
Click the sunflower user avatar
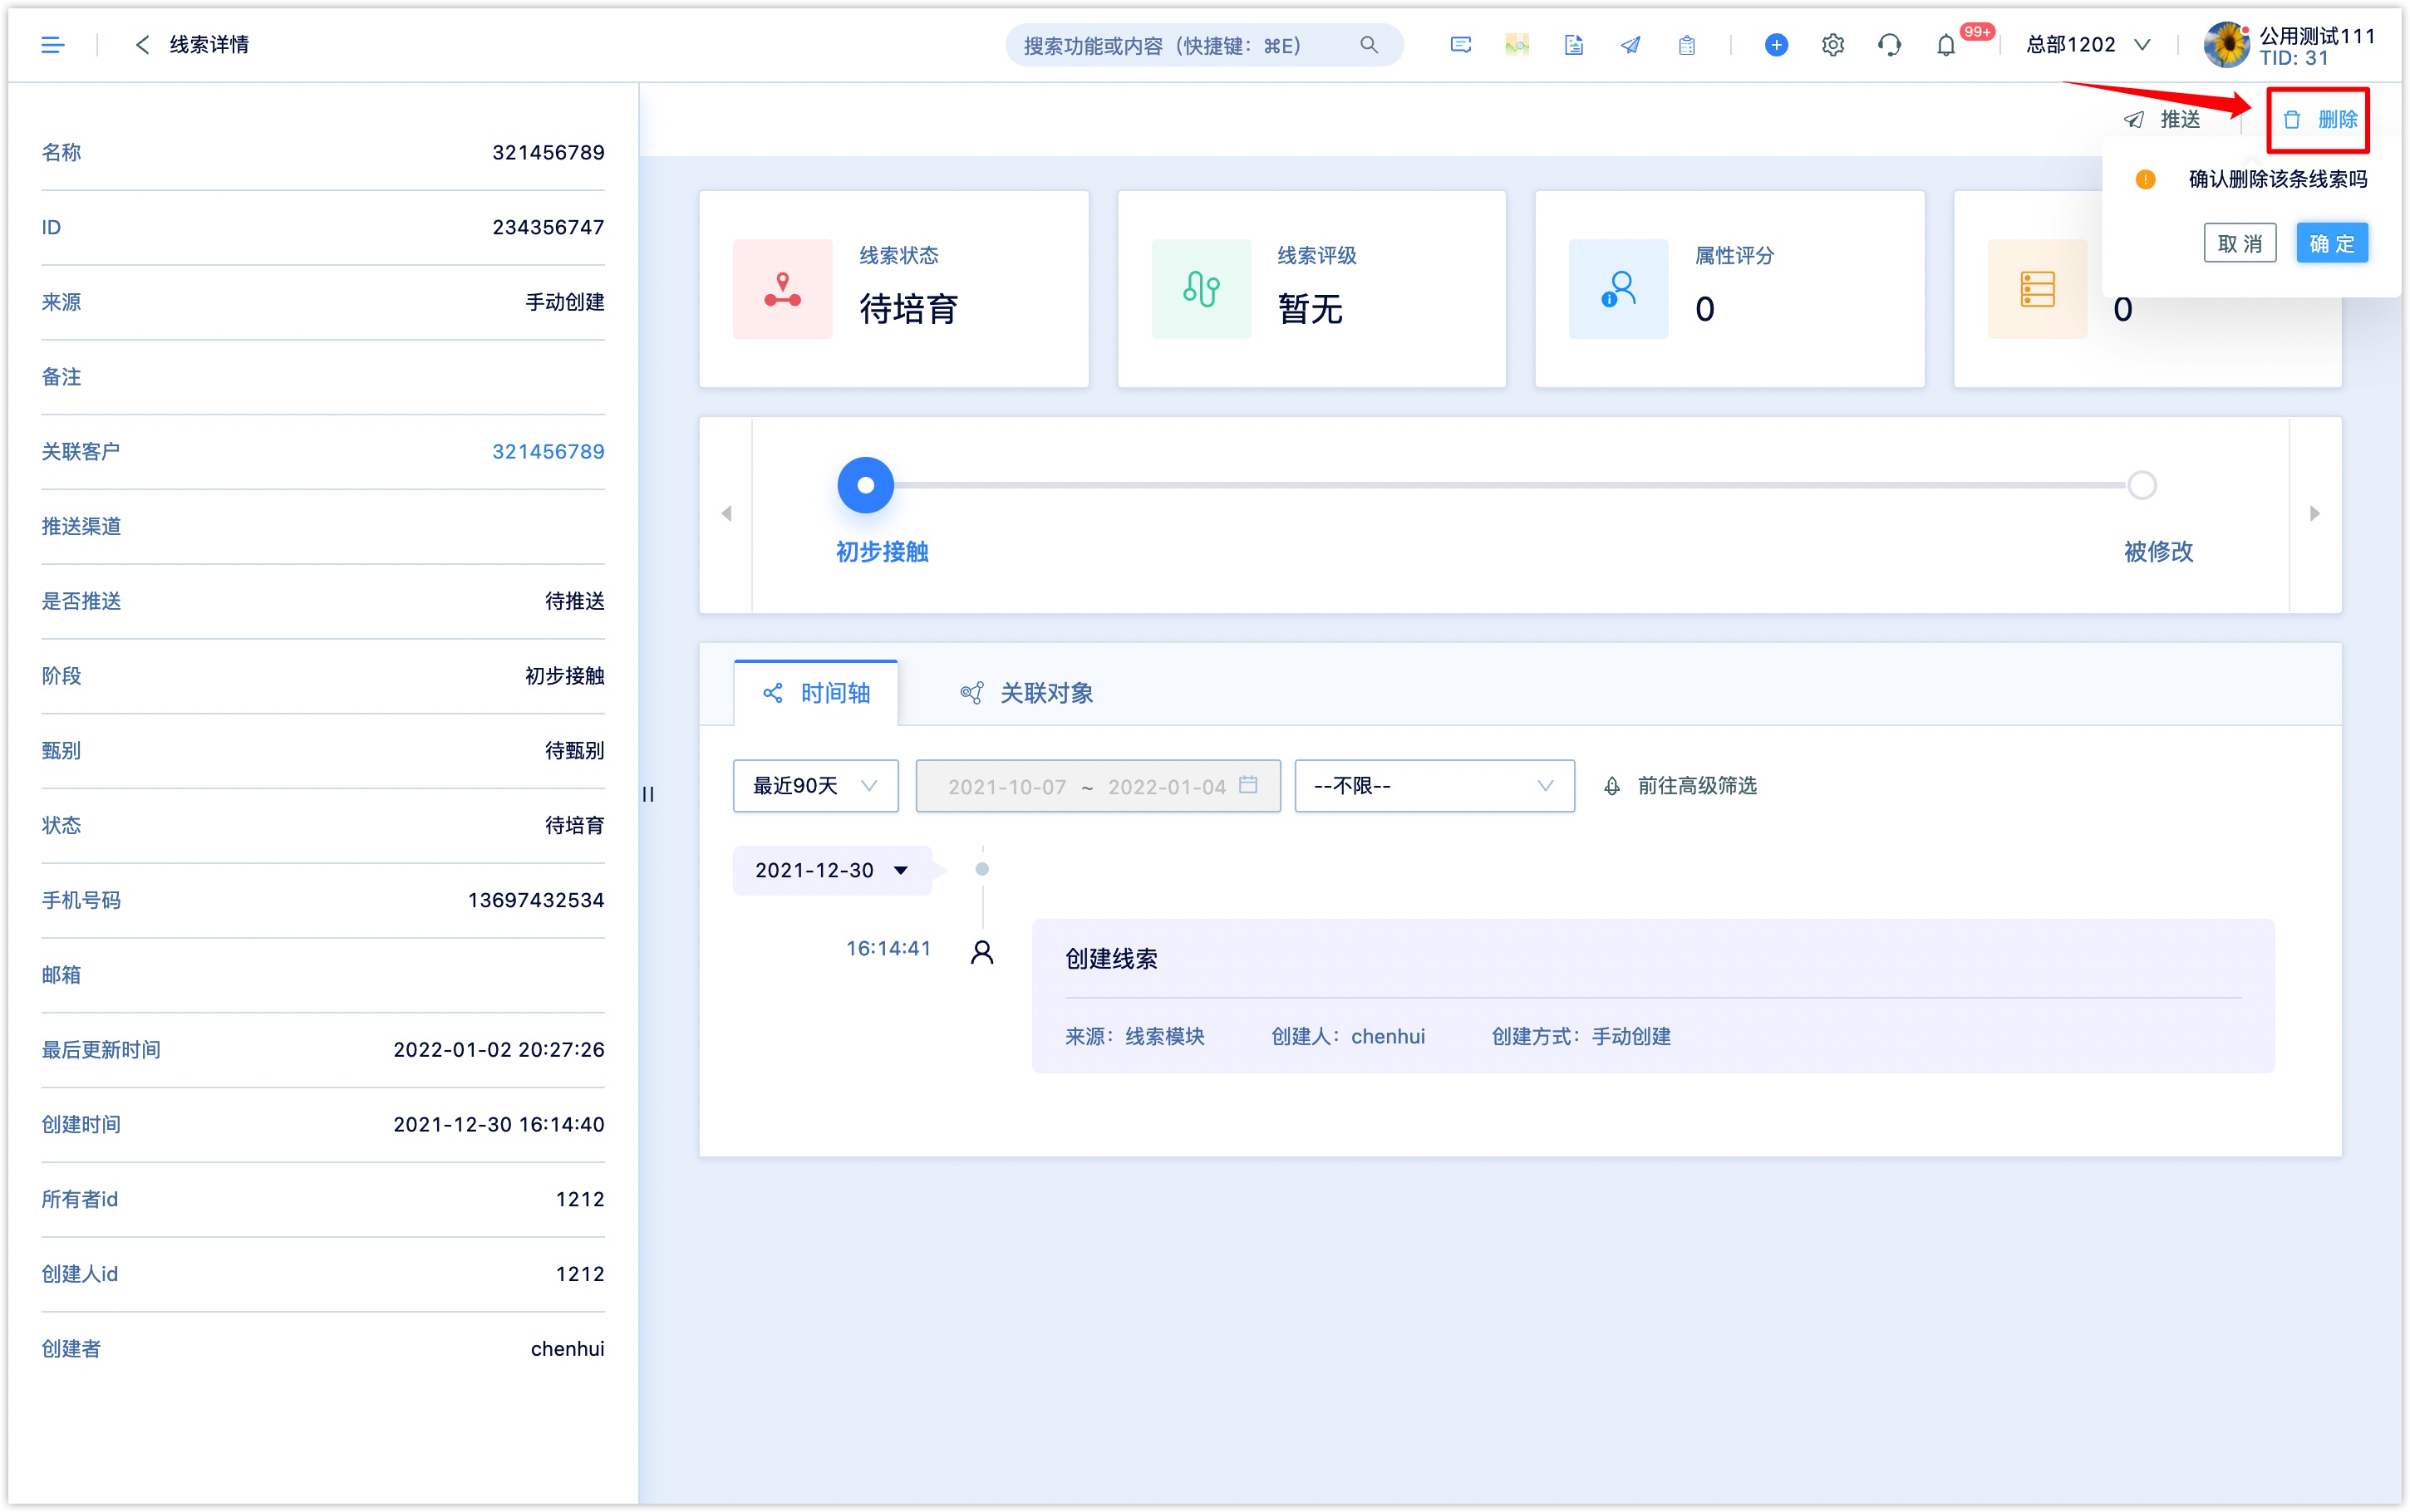tap(2228, 45)
